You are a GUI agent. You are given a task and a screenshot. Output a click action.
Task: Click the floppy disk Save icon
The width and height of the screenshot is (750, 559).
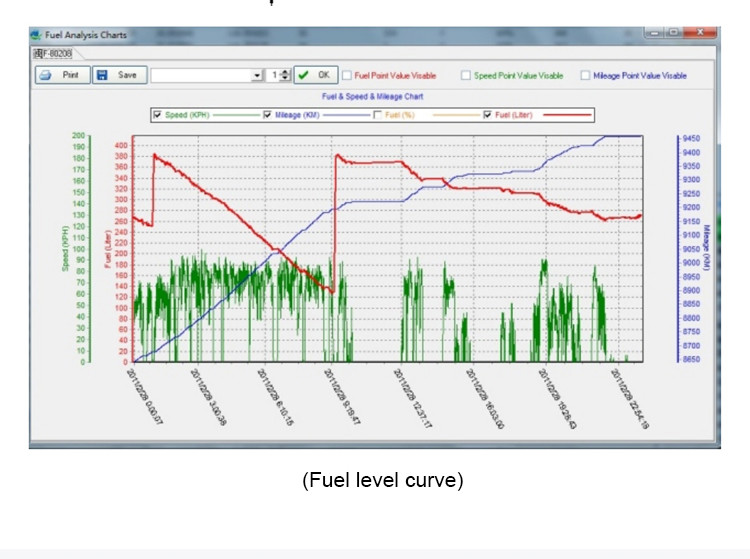[x=102, y=75]
